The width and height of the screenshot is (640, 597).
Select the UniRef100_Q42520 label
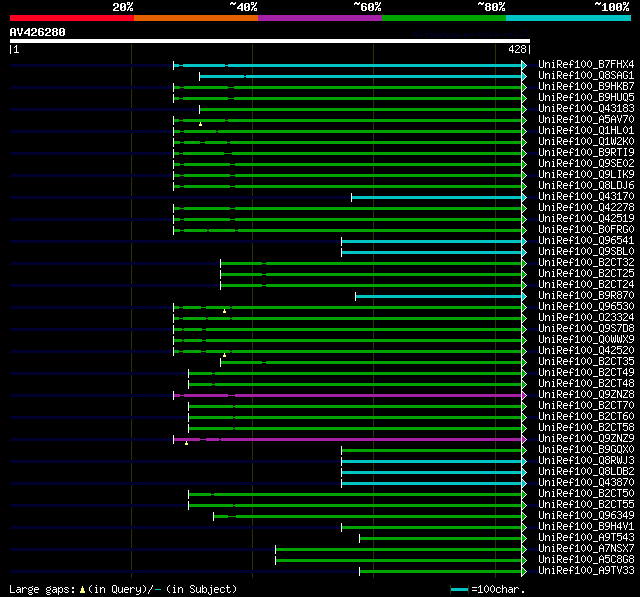click(586, 351)
